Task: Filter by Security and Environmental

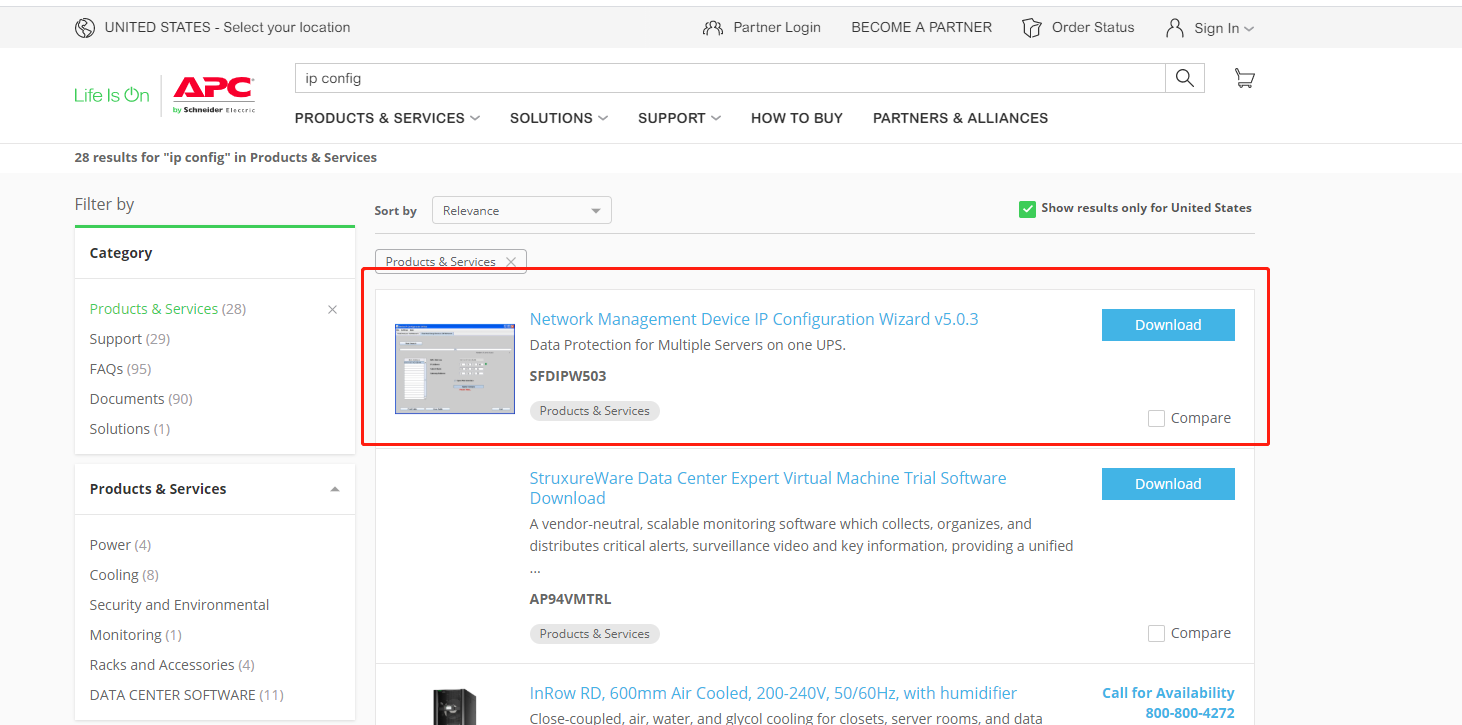Action: (x=179, y=605)
